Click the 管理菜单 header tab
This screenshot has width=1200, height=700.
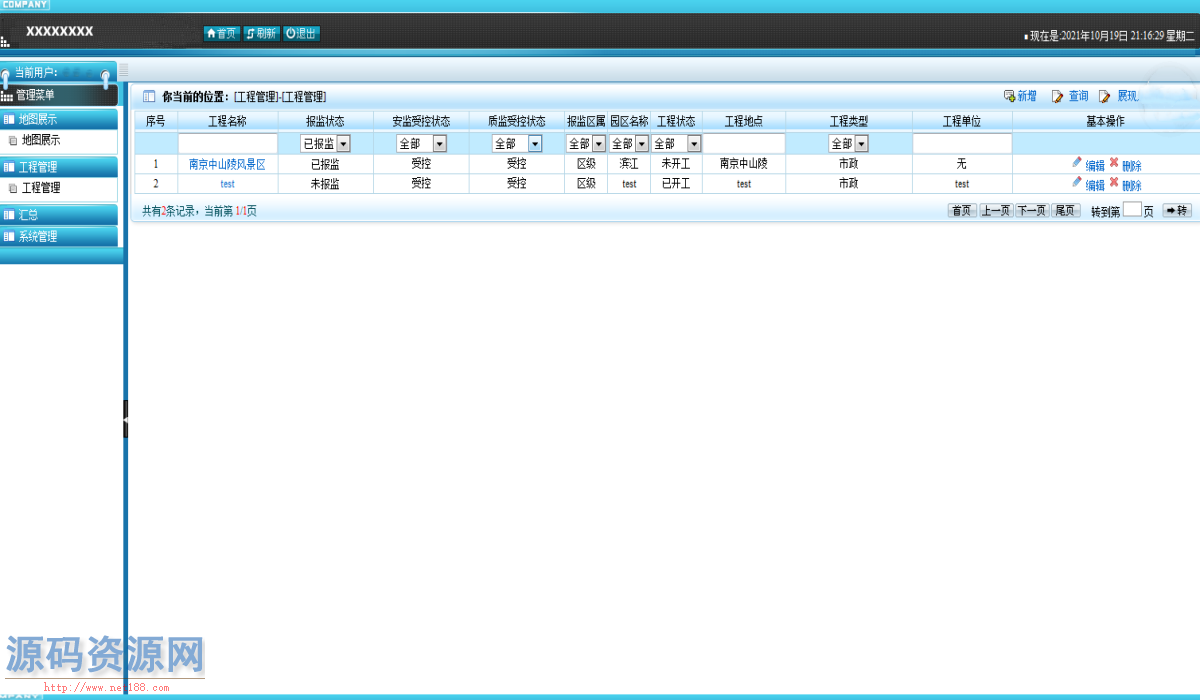[x=59, y=95]
